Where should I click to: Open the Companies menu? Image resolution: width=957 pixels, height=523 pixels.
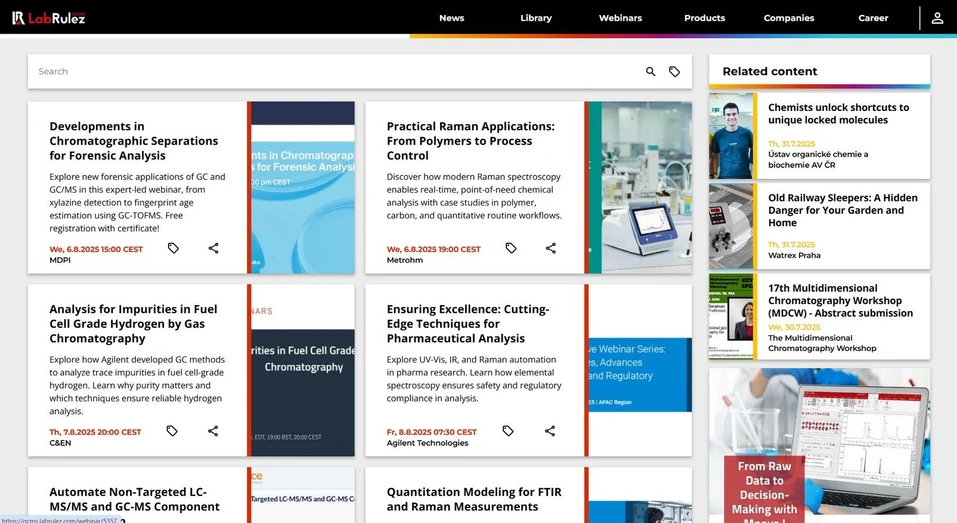pyautogui.click(x=789, y=18)
